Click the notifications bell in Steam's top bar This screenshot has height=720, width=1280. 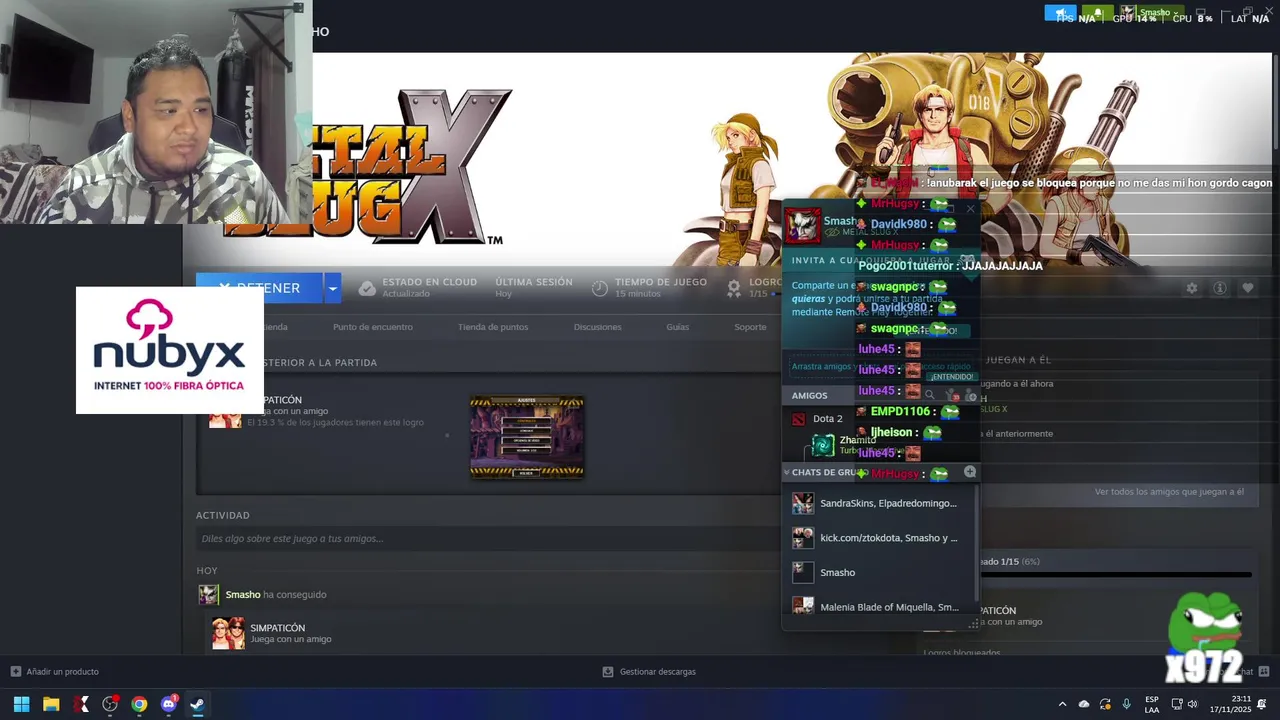(1097, 13)
